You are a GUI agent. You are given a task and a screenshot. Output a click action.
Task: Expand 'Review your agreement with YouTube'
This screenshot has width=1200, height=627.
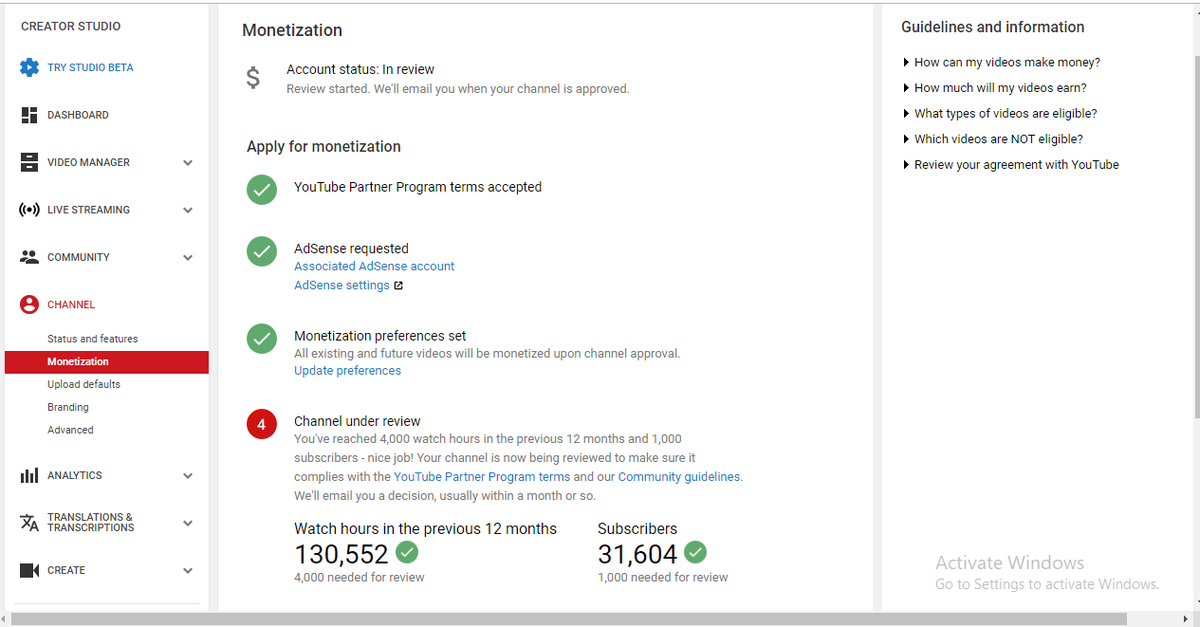(1010, 165)
